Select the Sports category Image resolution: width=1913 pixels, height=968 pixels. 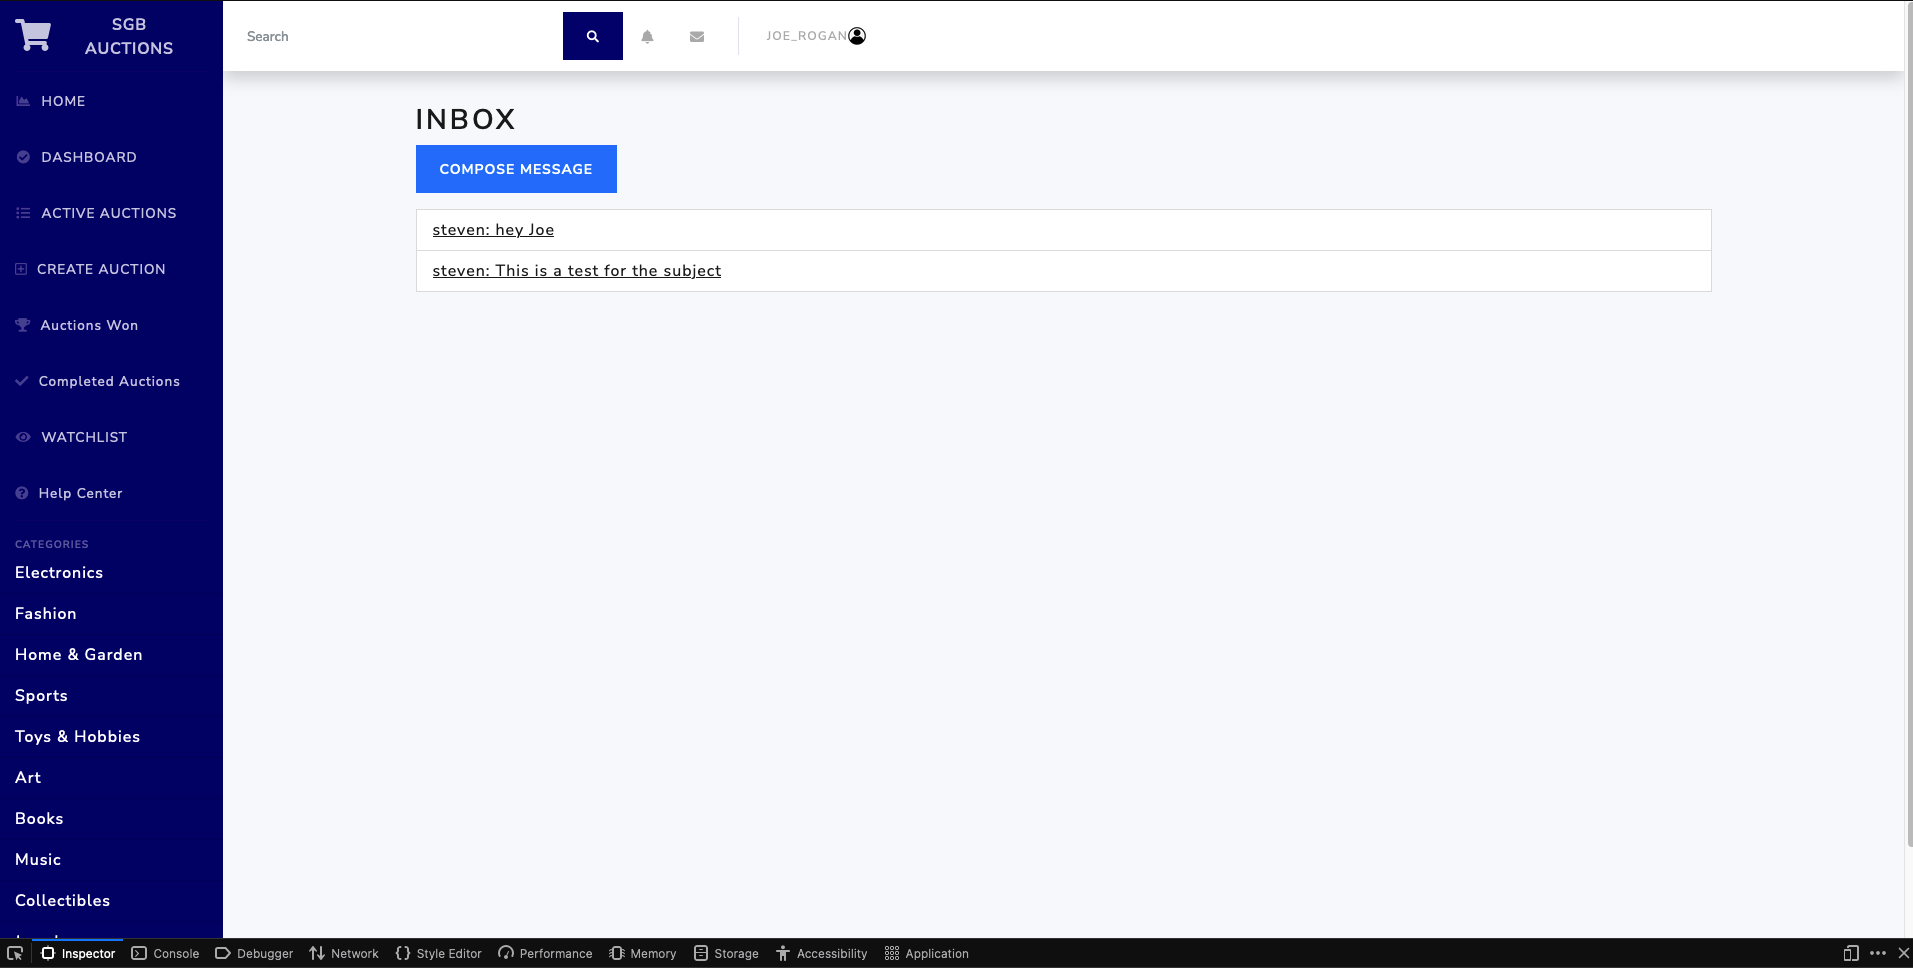click(x=41, y=696)
